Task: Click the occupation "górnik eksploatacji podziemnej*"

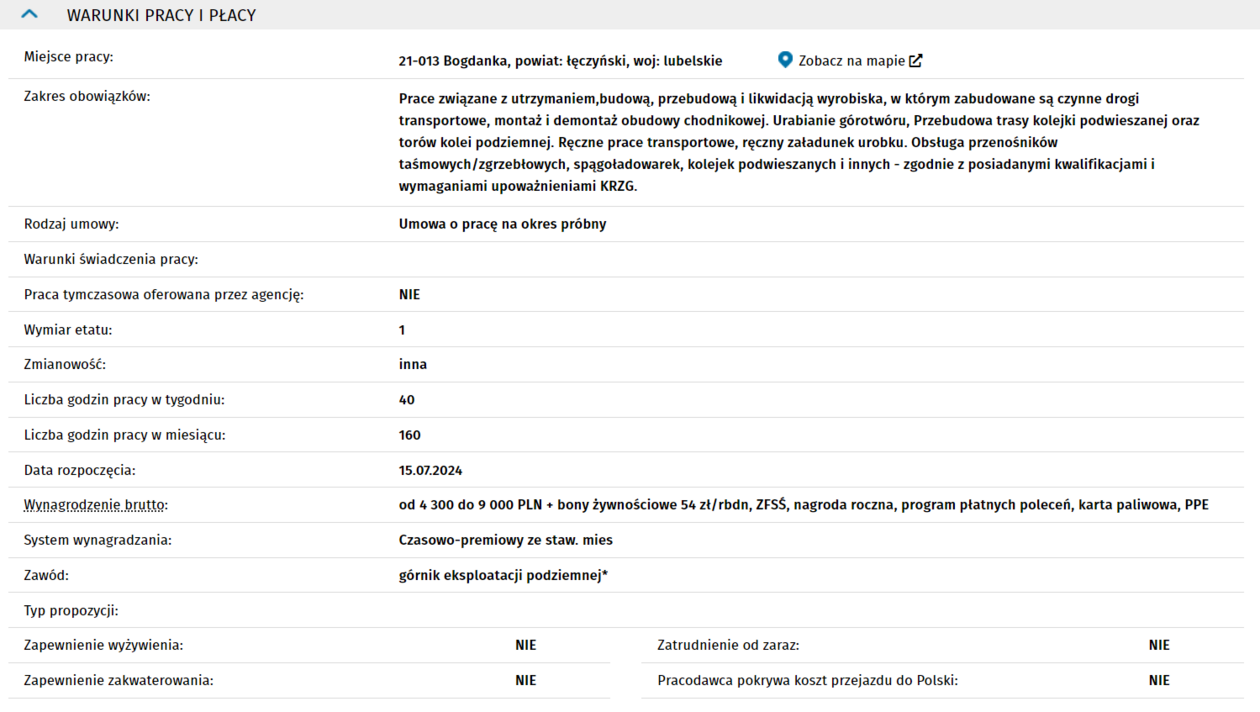Action: (x=503, y=575)
